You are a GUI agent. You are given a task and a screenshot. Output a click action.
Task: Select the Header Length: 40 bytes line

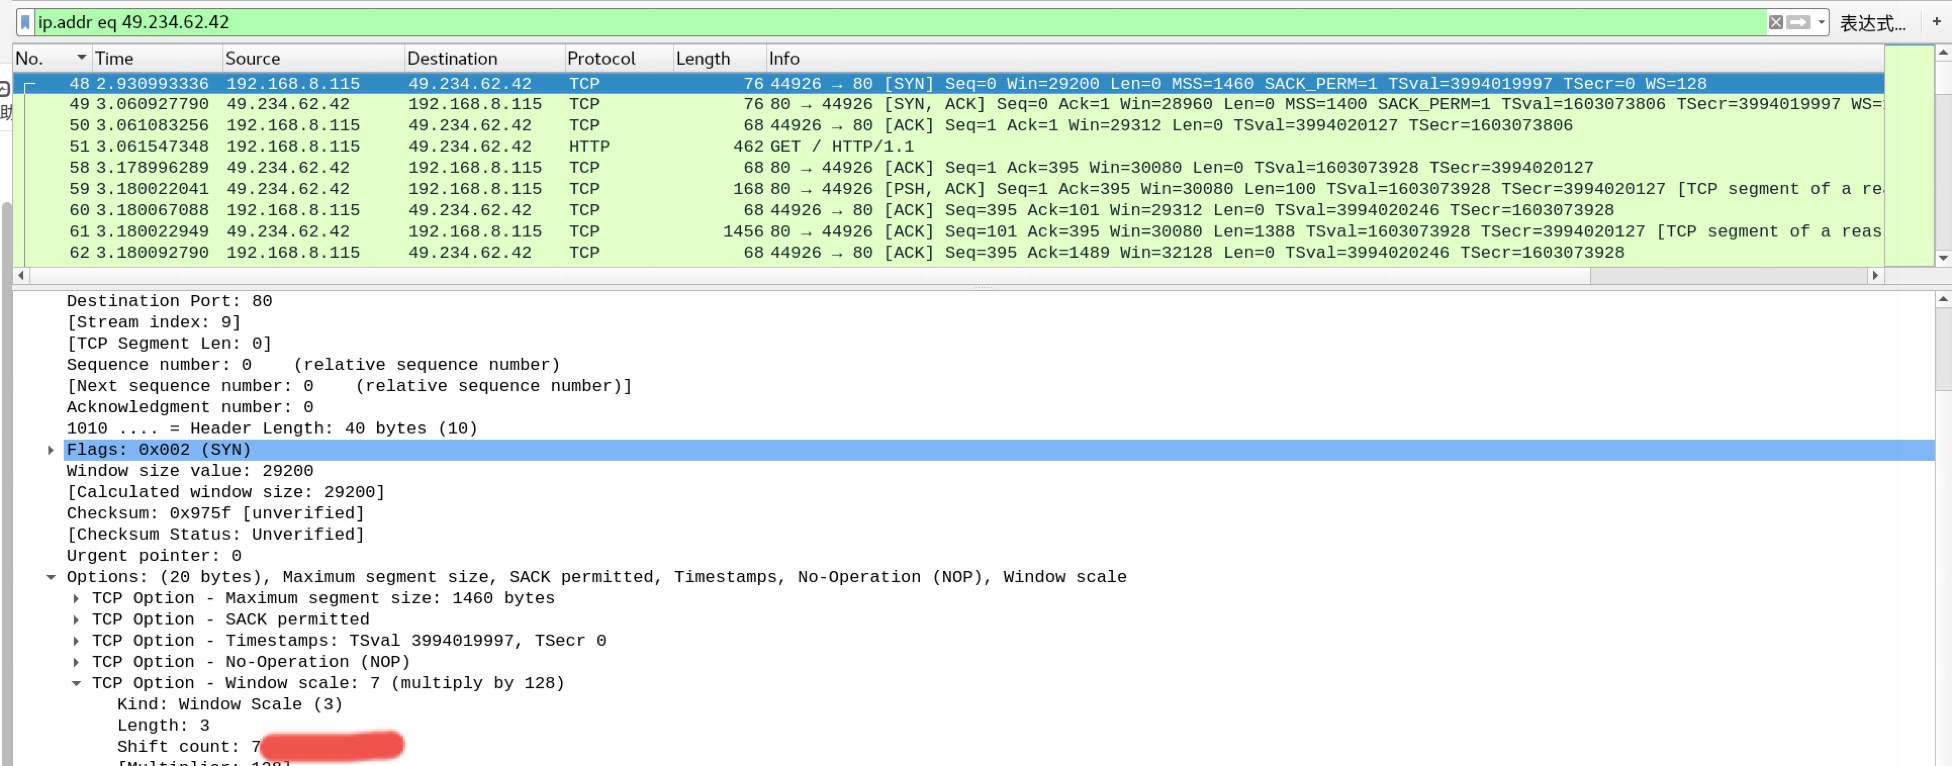[272, 428]
